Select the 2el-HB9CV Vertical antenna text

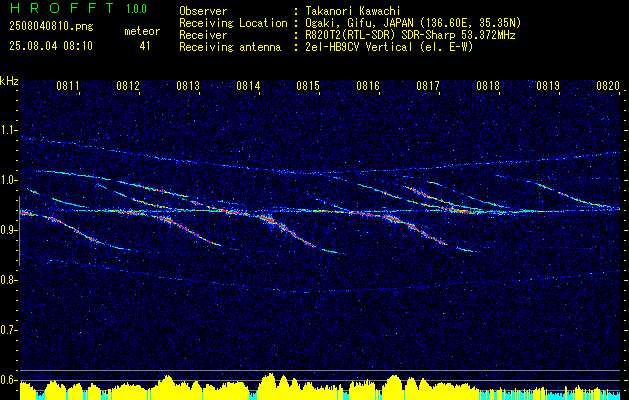tap(390, 47)
